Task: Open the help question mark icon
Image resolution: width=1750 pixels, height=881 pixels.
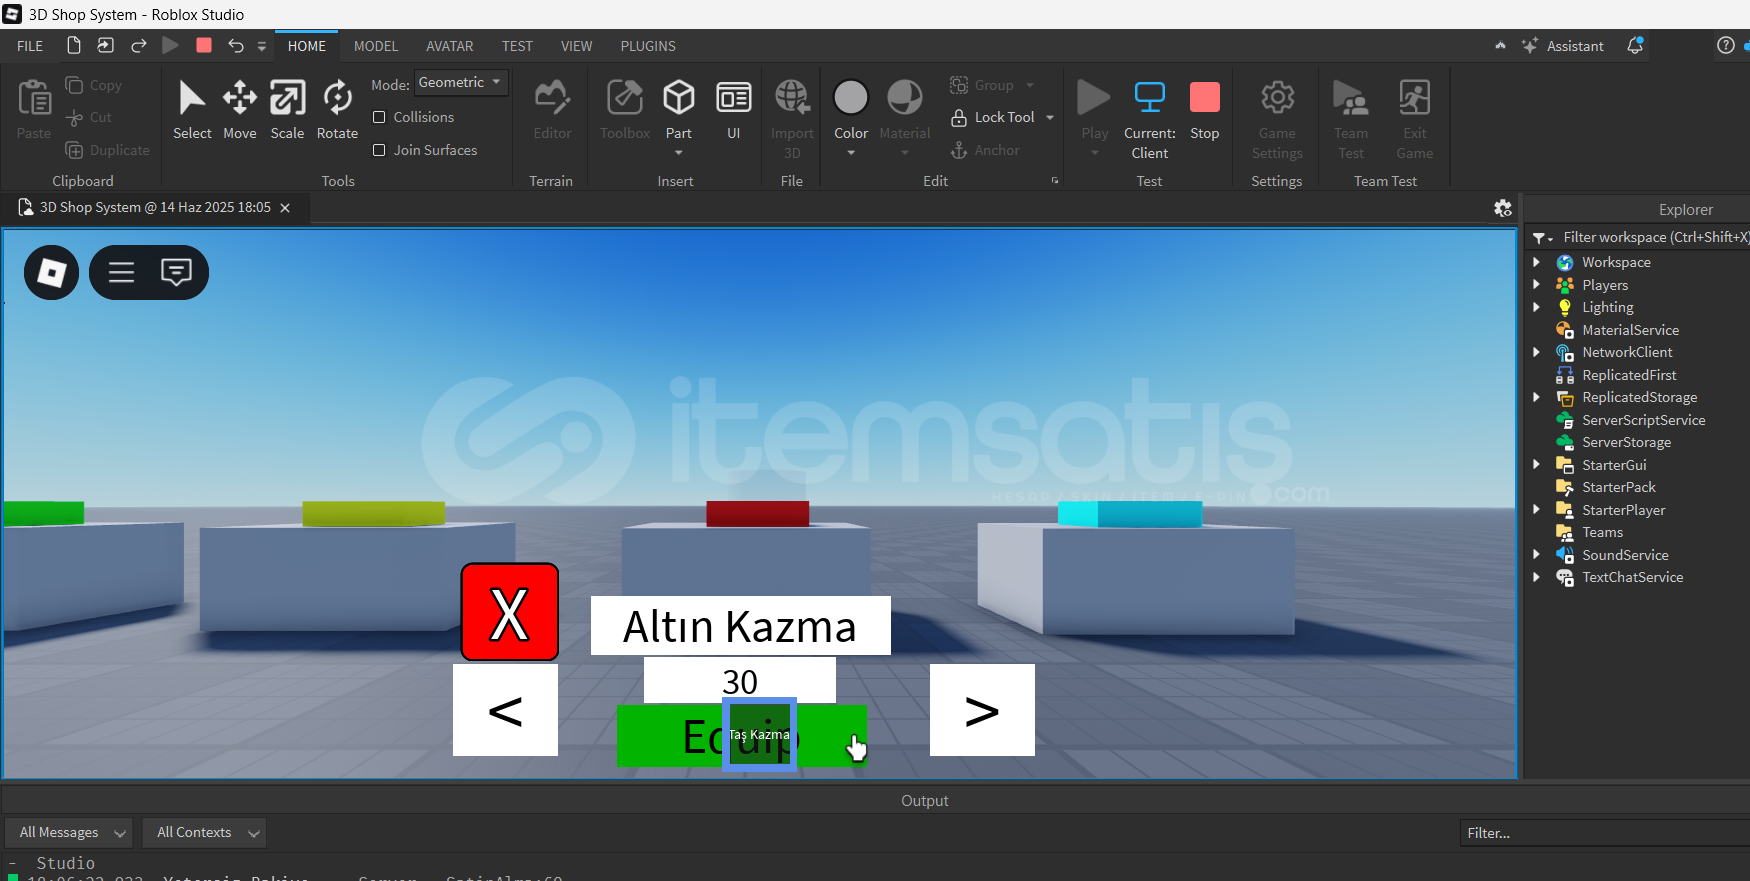Action: (1726, 46)
